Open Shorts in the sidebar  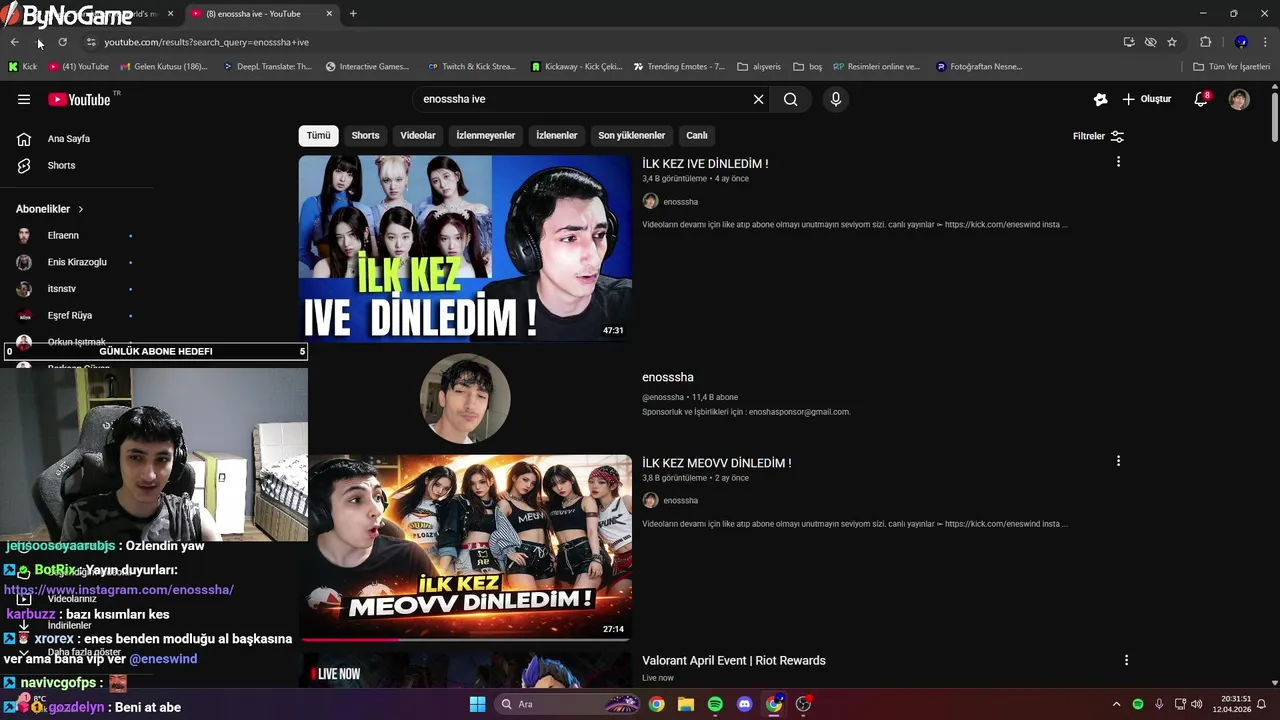click(61, 165)
